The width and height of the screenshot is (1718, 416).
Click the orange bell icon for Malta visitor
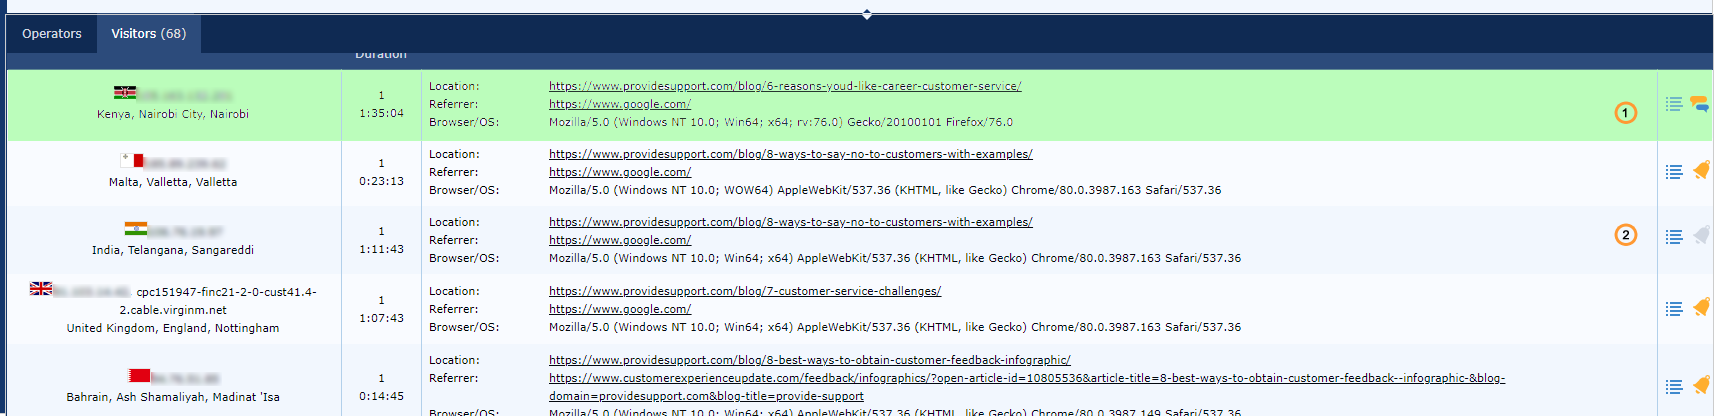click(x=1701, y=170)
